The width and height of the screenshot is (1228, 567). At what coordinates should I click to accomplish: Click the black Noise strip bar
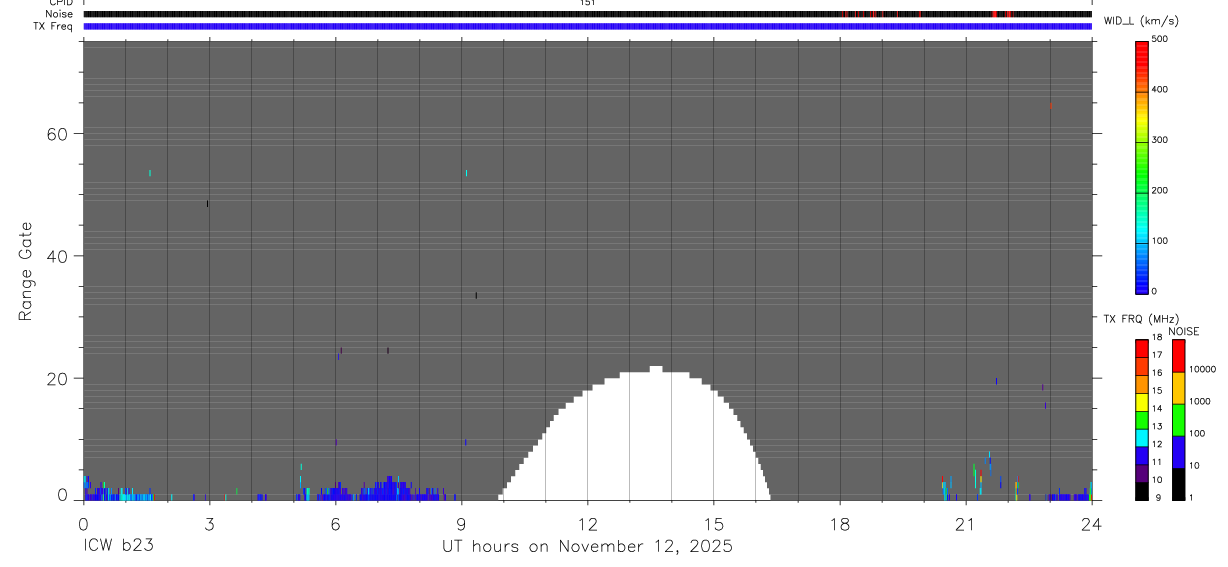click(587, 14)
